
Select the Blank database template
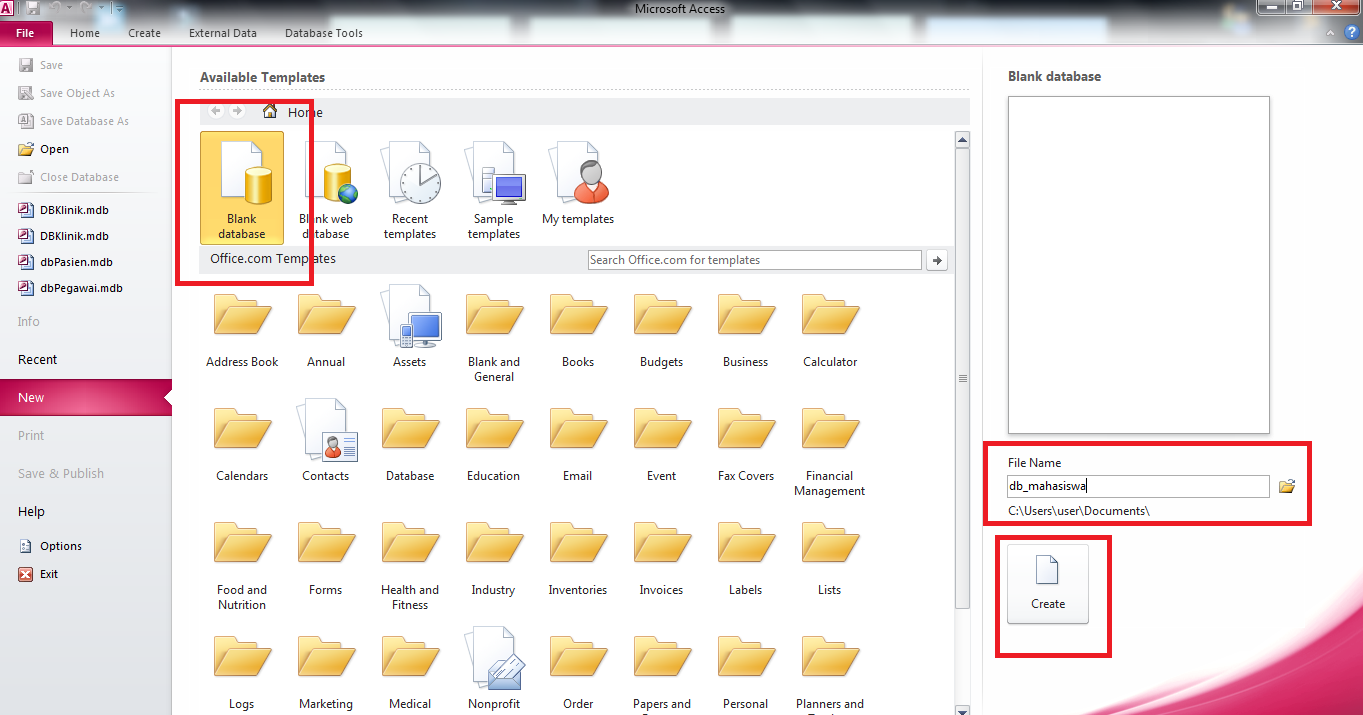click(x=242, y=187)
